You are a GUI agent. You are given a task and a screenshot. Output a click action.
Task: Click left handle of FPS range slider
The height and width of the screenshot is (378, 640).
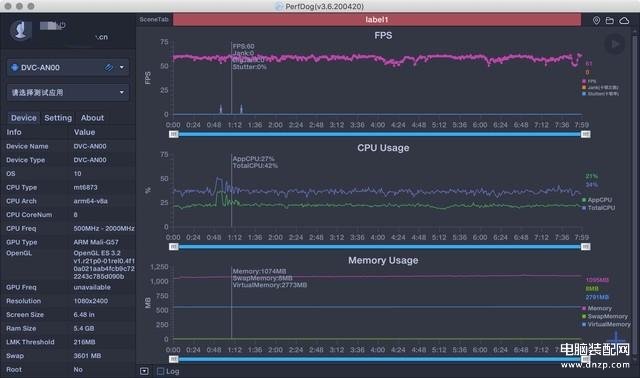coord(174,134)
